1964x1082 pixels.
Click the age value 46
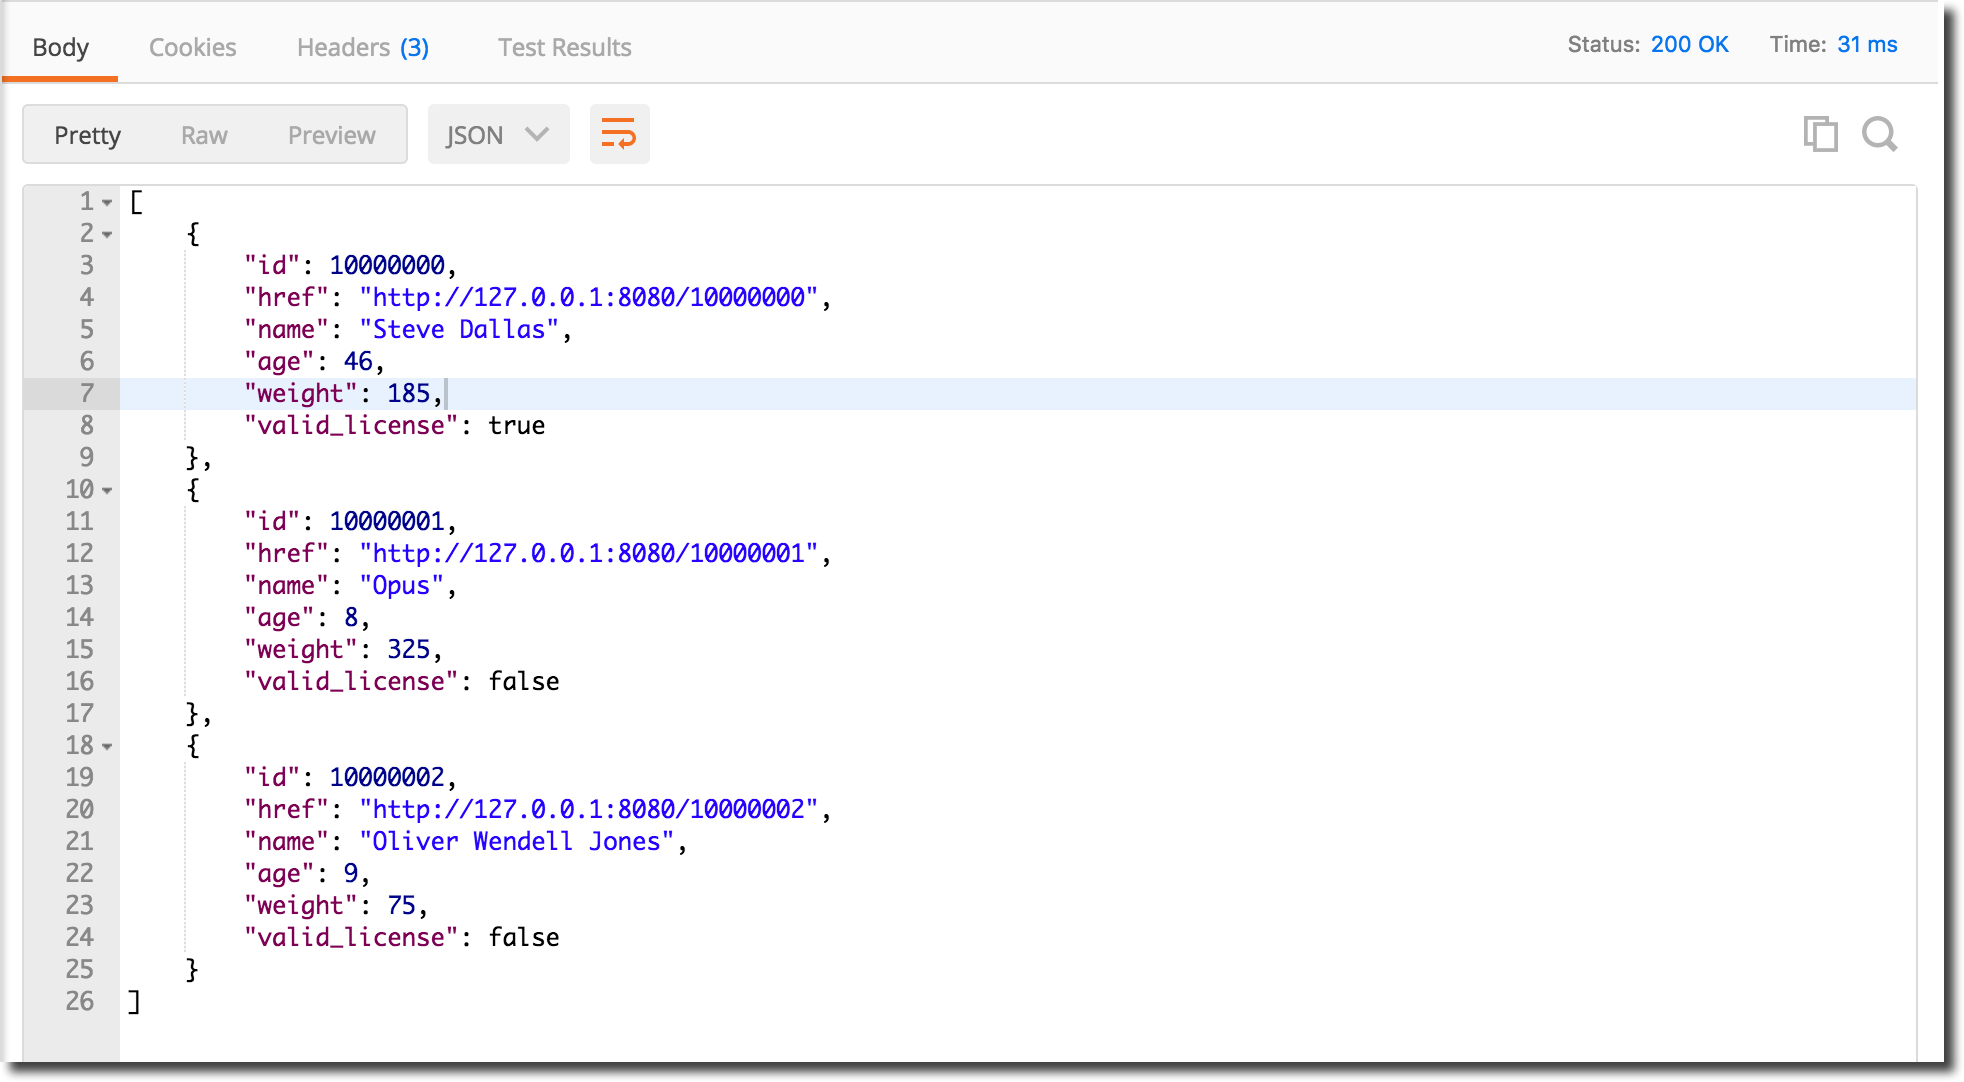[358, 361]
